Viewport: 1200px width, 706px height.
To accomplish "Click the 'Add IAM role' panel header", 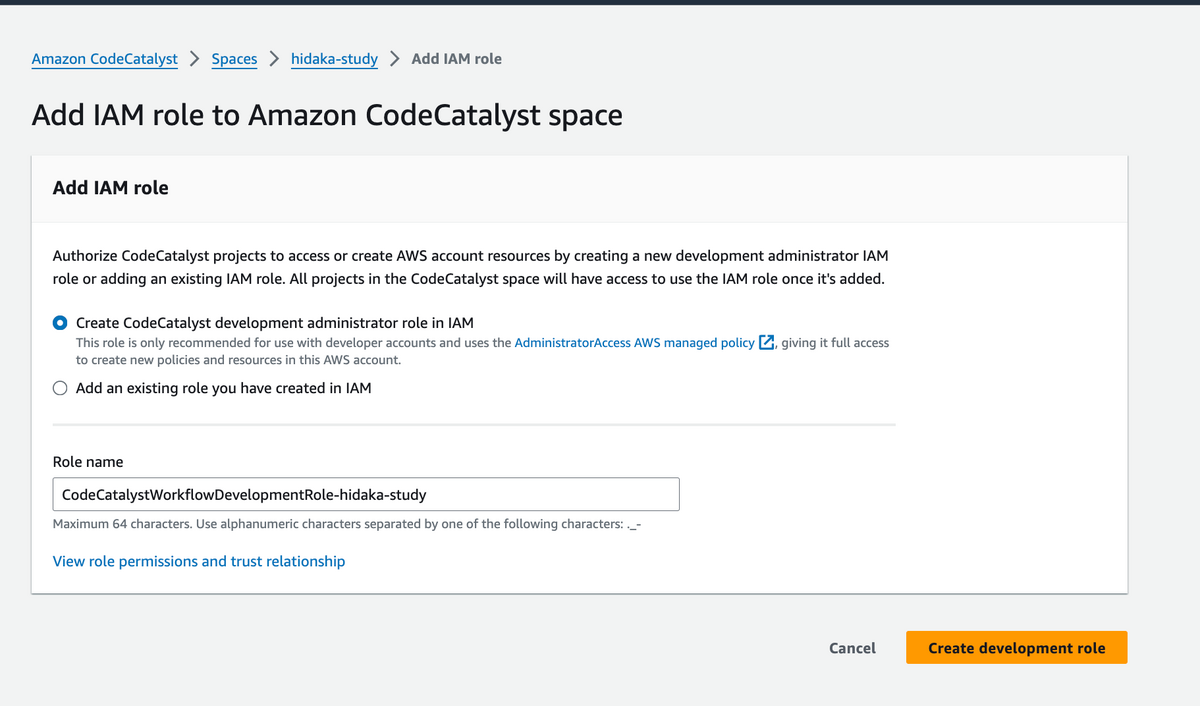I will pos(110,188).
